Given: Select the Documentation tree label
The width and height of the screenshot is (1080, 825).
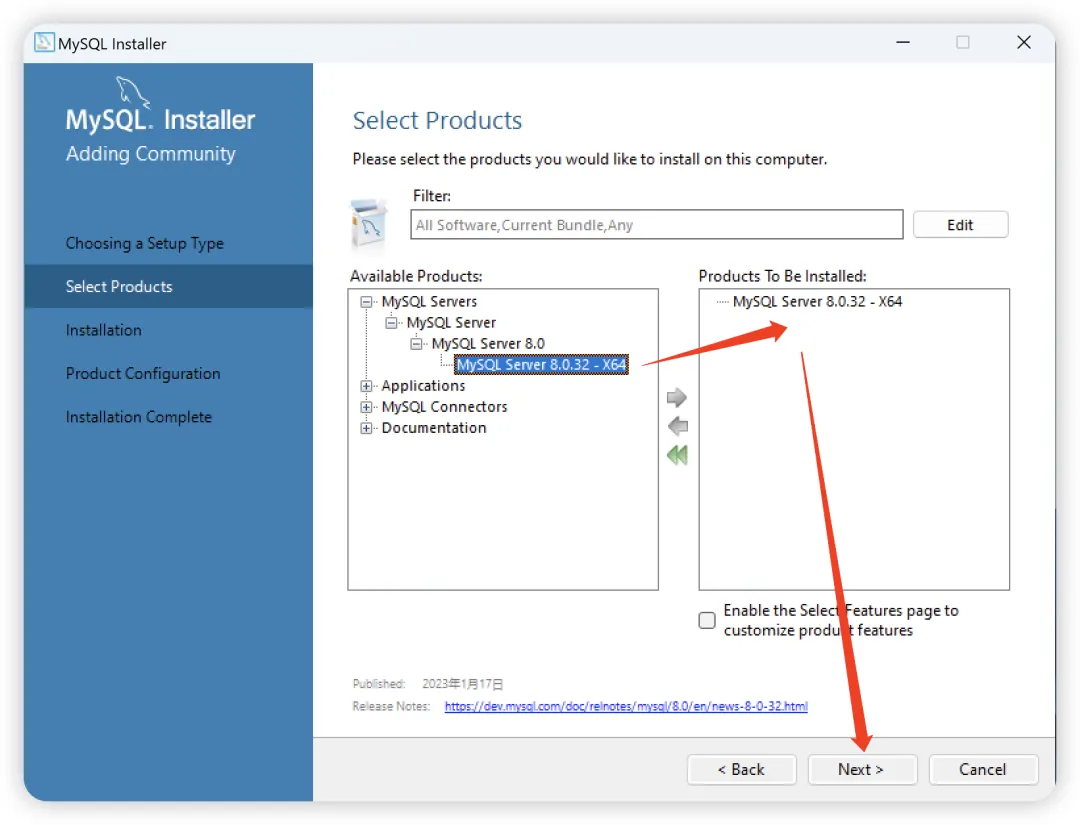Looking at the screenshot, I should [434, 428].
